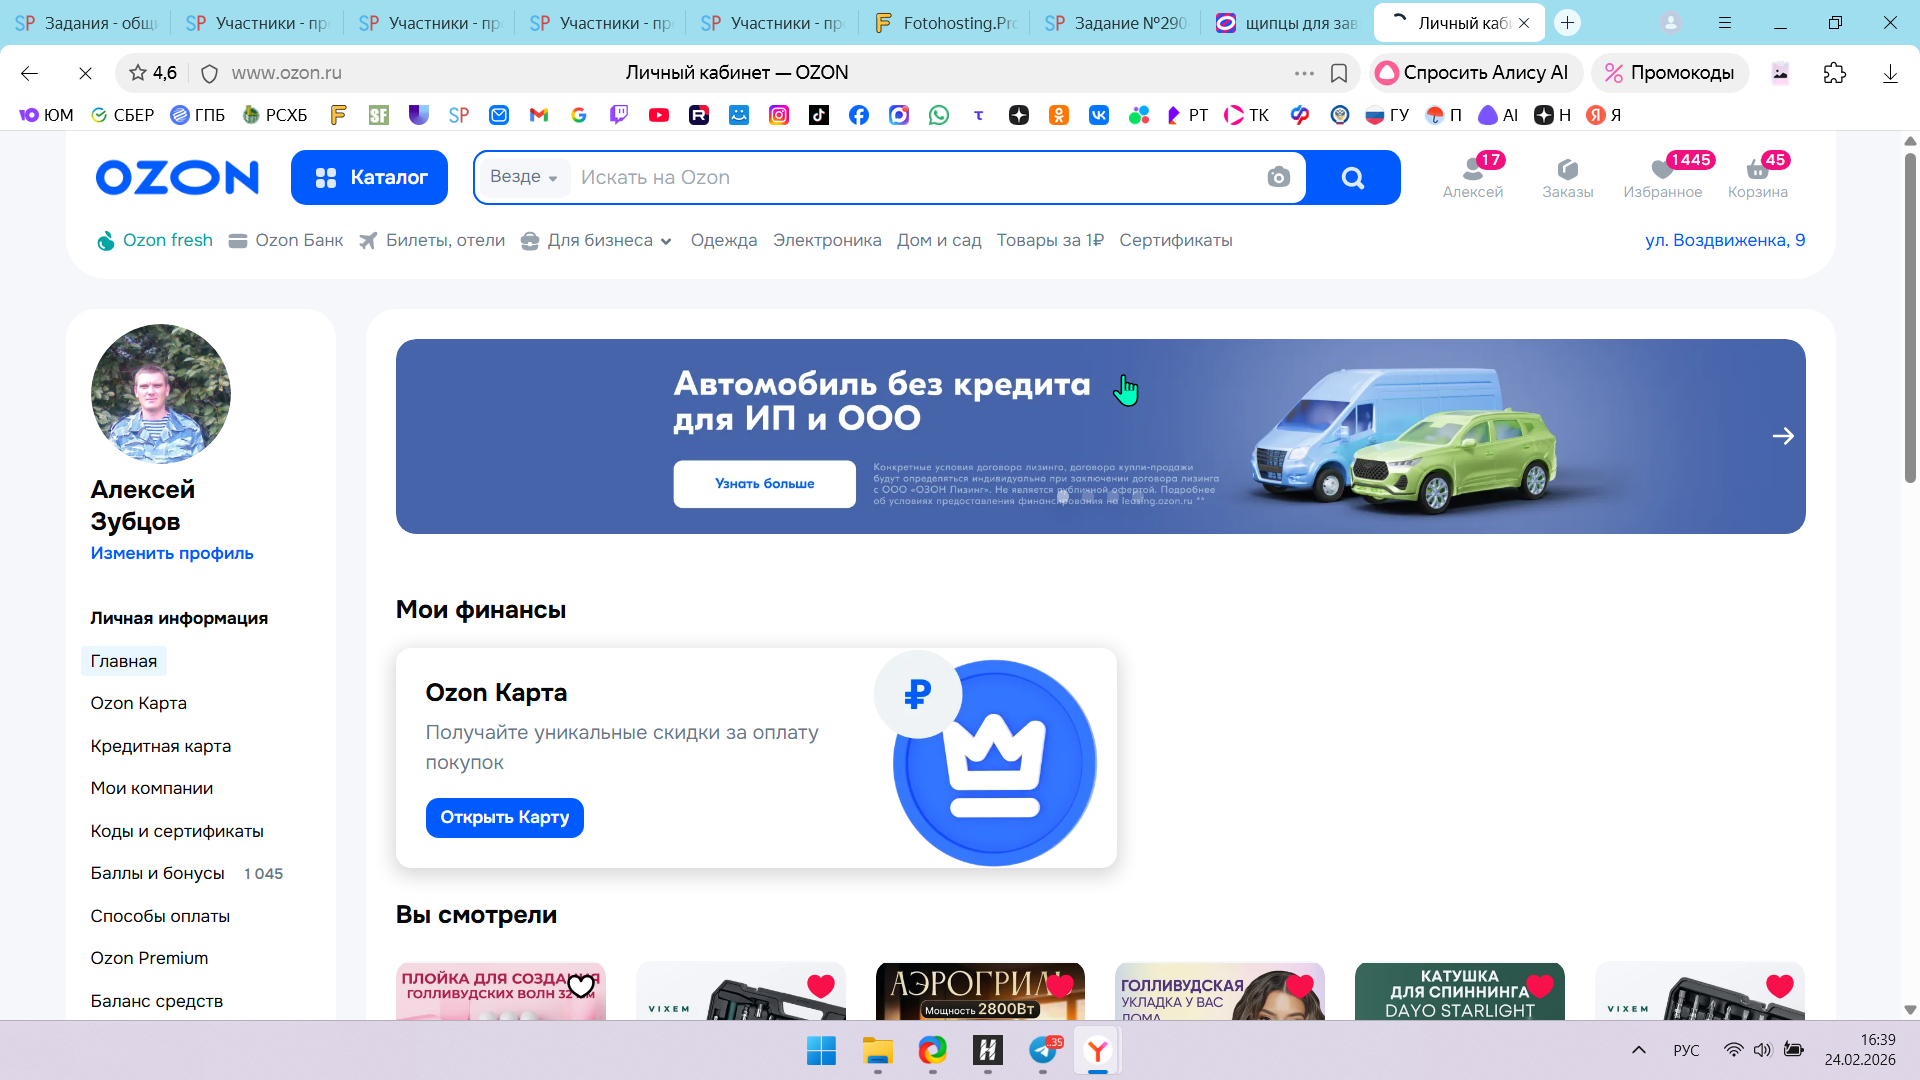
Task: Open the browser extensions puzzle icon
Action: click(x=1835, y=73)
